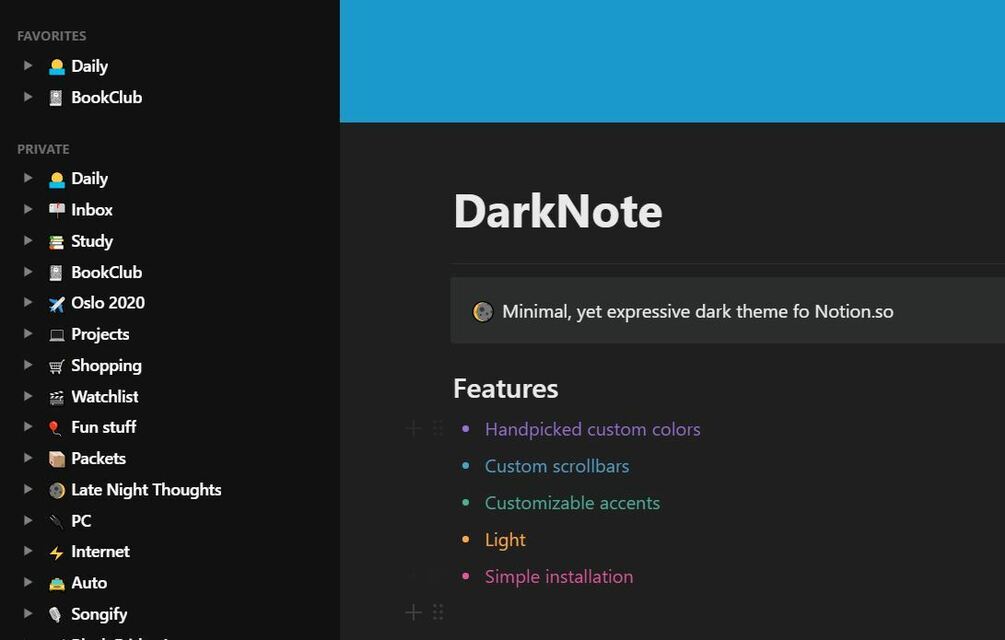Click the shopping cart icon for Shopping
The image size is (1005, 640).
tap(57, 366)
